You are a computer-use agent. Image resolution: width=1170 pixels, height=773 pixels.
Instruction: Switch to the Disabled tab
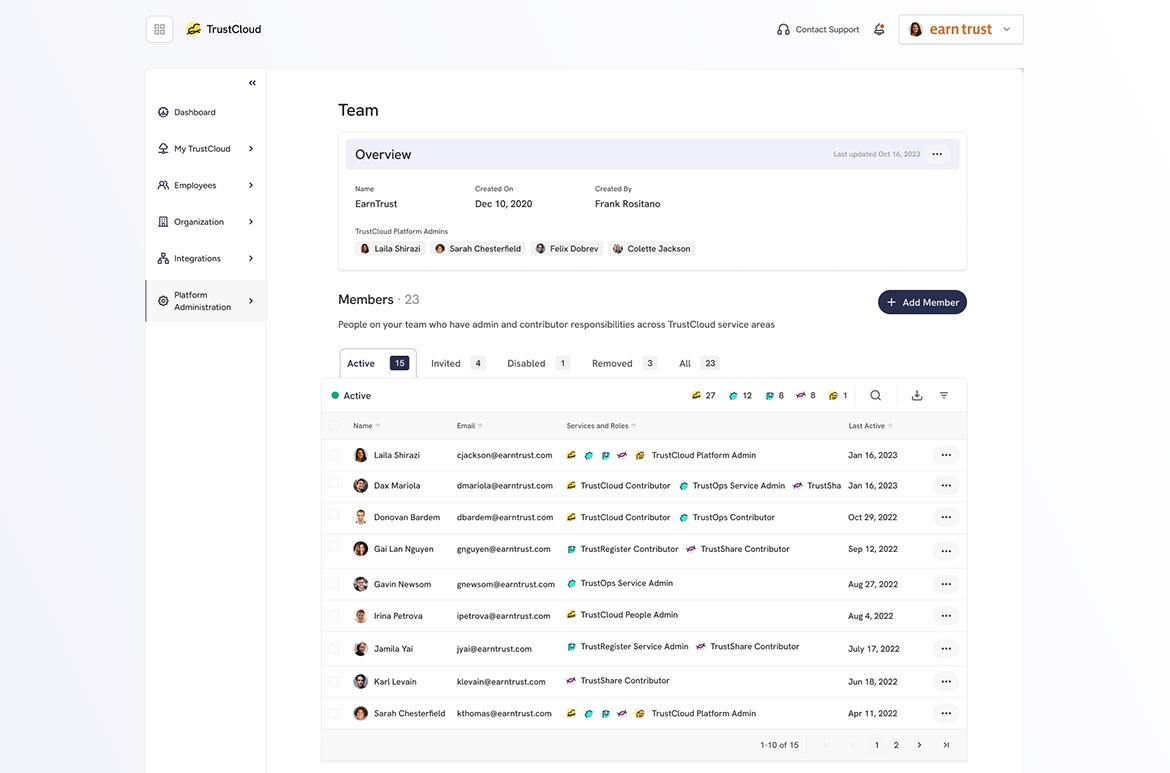pos(538,363)
